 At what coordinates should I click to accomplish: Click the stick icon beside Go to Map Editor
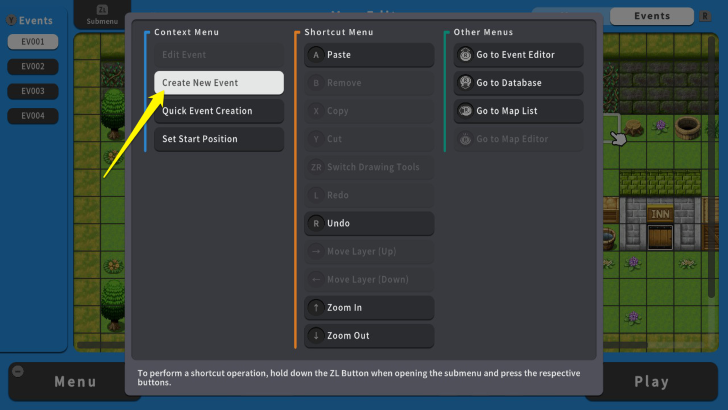click(465, 139)
